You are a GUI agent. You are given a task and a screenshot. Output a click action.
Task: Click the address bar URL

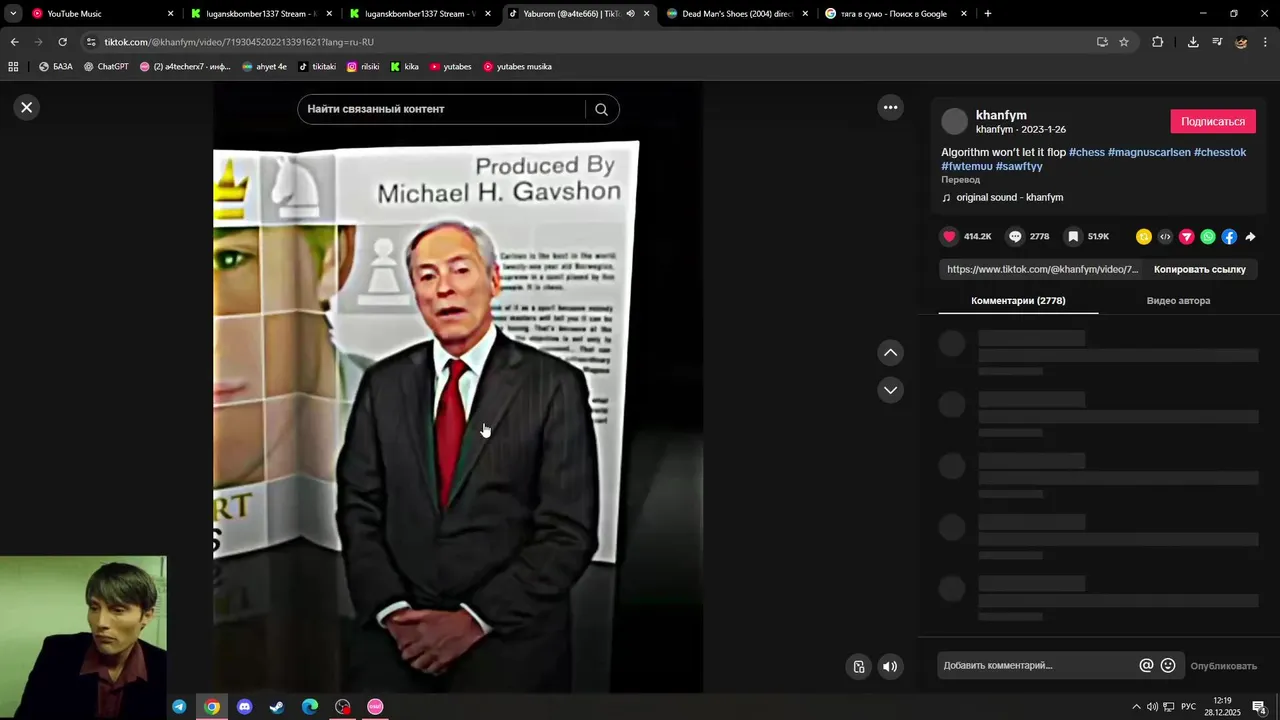(240, 42)
